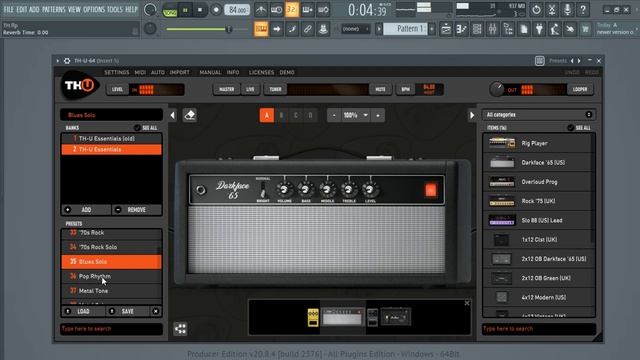Image resolution: width=640 pixels, height=360 pixels.
Task: Click the zoom in plus button
Action: pyautogui.click(x=378, y=116)
